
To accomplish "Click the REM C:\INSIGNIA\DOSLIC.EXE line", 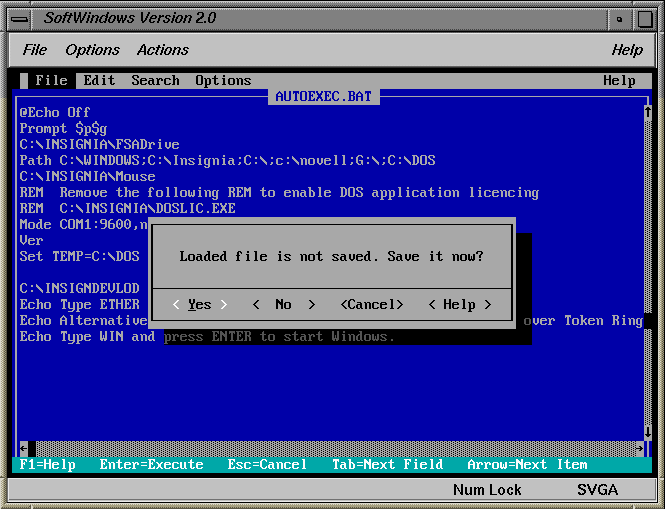I will pos(127,208).
